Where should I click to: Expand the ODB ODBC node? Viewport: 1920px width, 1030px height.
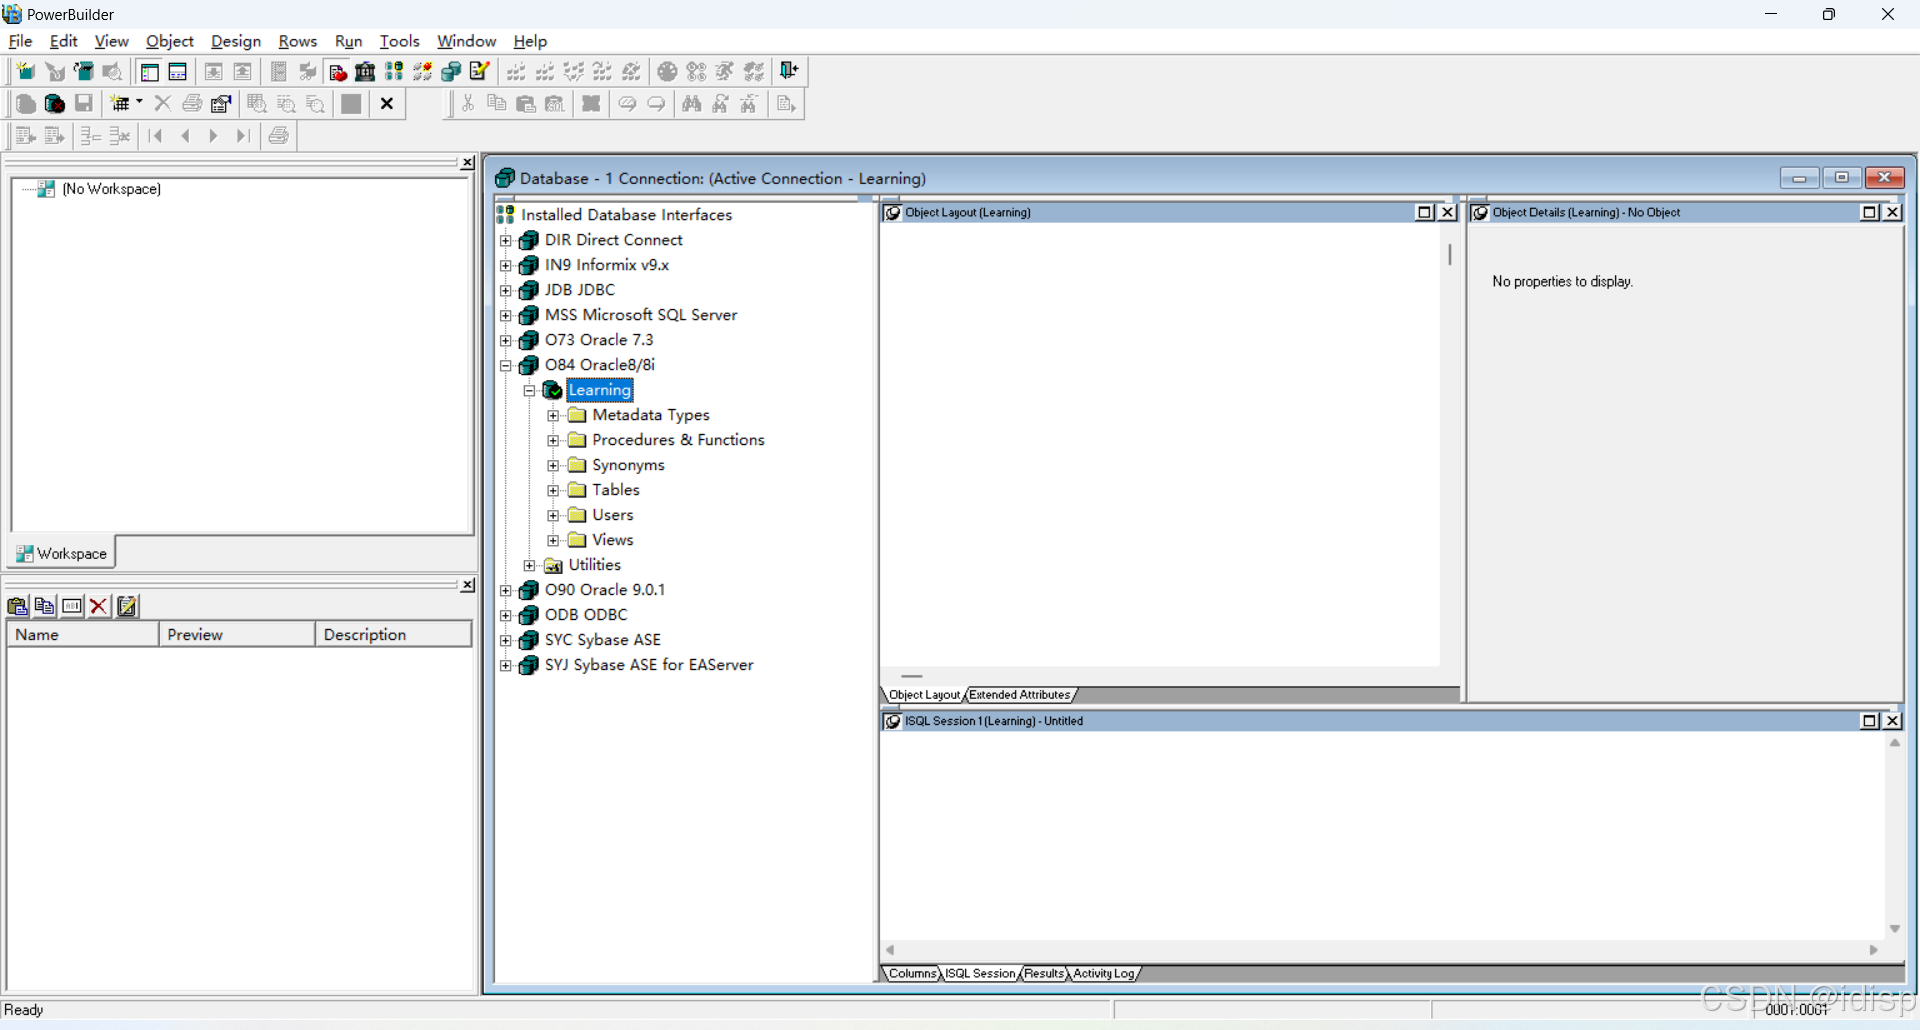coord(506,615)
